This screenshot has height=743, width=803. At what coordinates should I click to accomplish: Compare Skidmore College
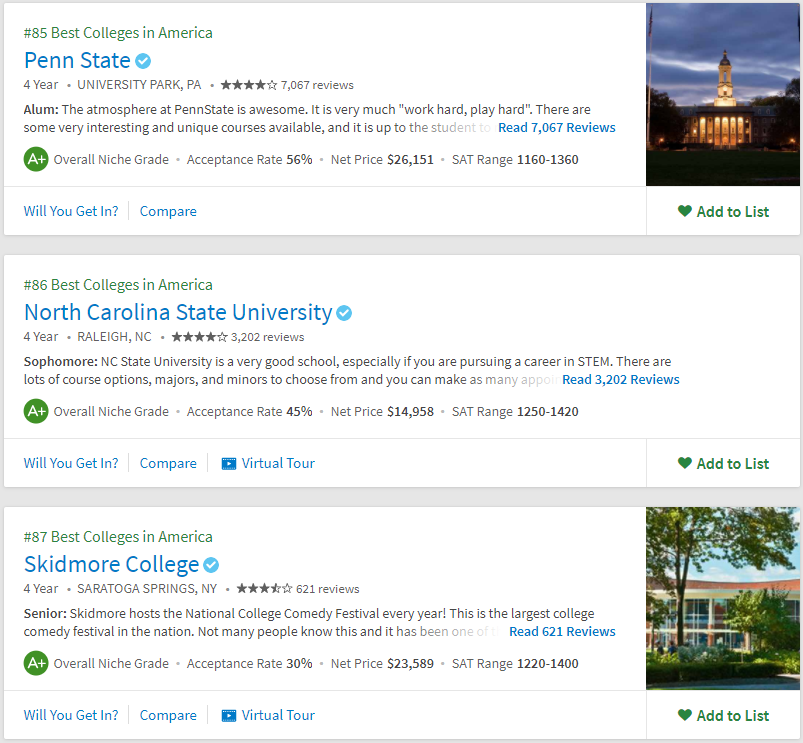(168, 715)
